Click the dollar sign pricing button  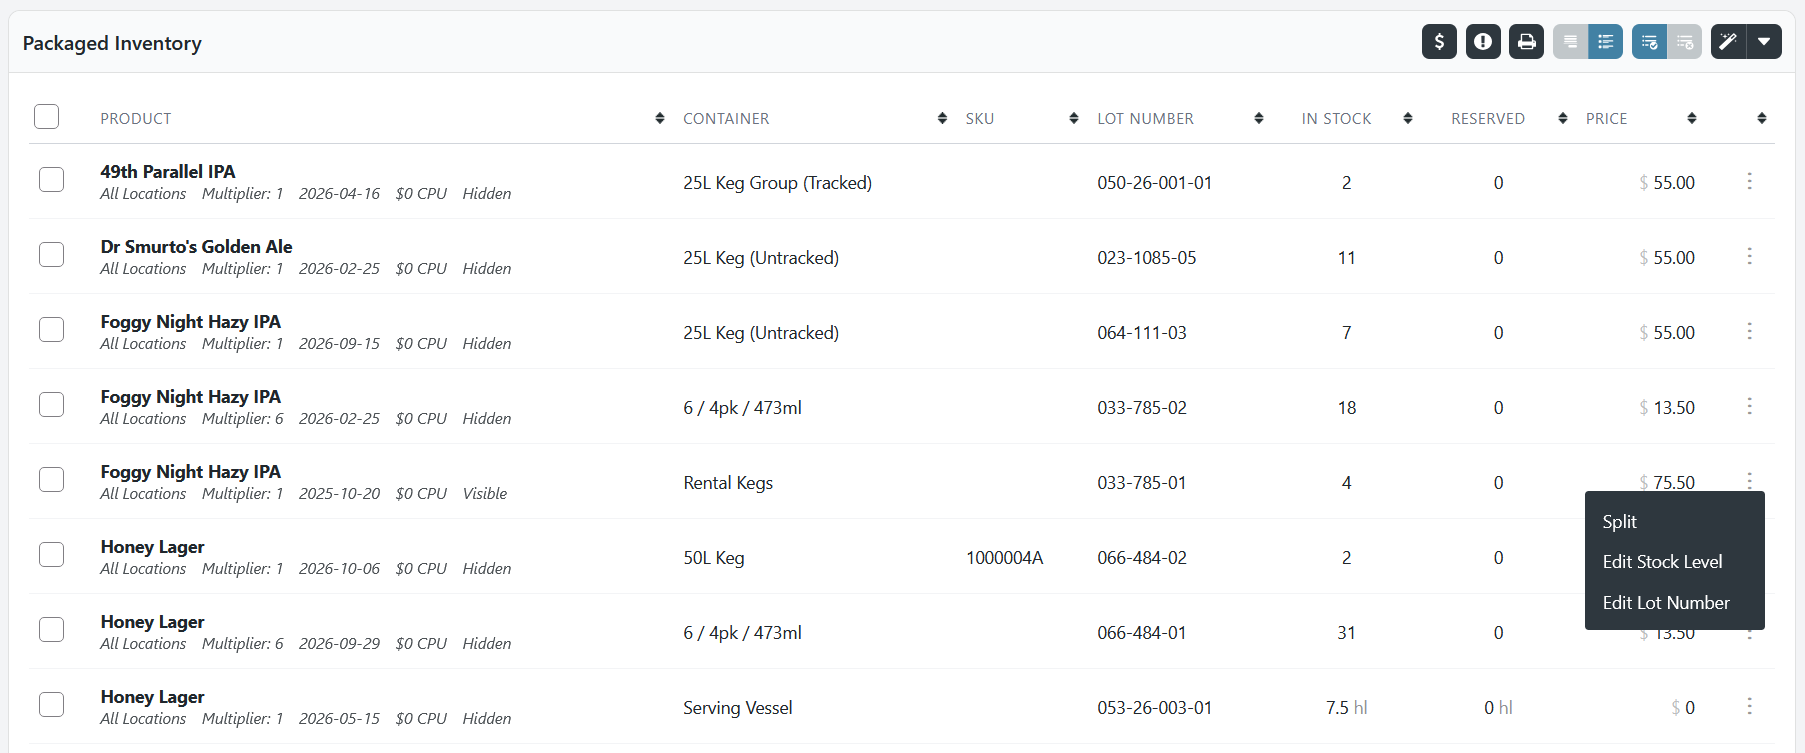click(x=1439, y=42)
